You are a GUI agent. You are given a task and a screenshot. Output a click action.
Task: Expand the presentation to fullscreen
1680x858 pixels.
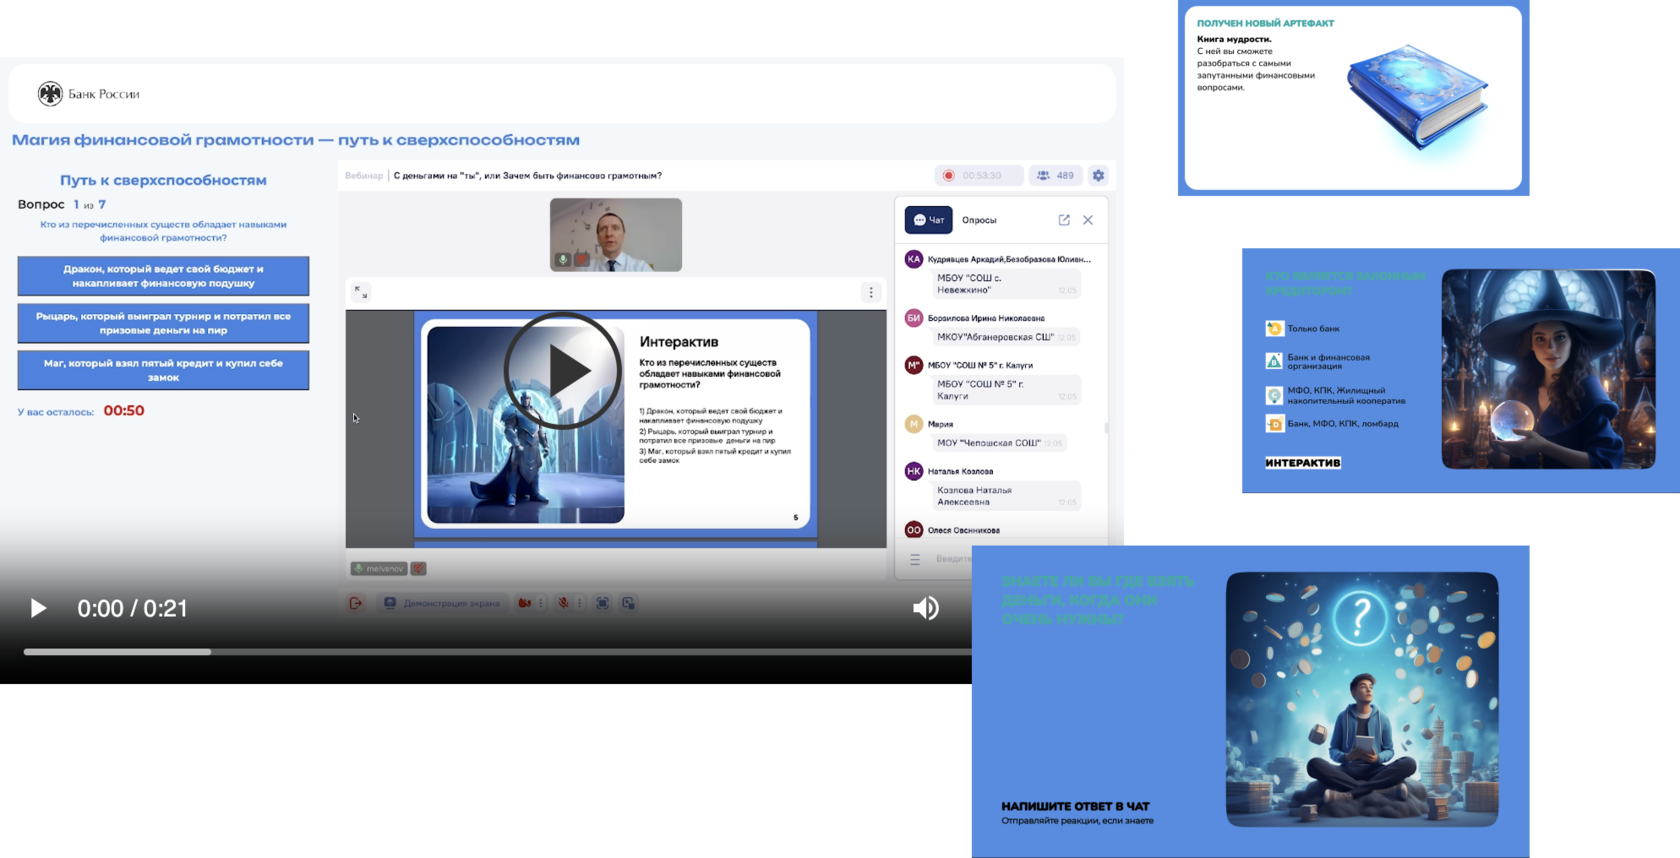361,292
